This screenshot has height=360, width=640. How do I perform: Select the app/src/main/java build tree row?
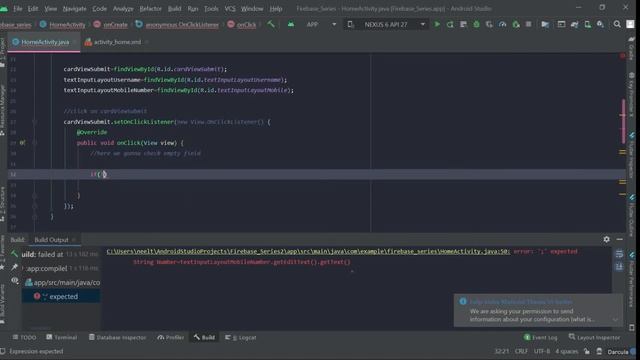pos(61,282)
